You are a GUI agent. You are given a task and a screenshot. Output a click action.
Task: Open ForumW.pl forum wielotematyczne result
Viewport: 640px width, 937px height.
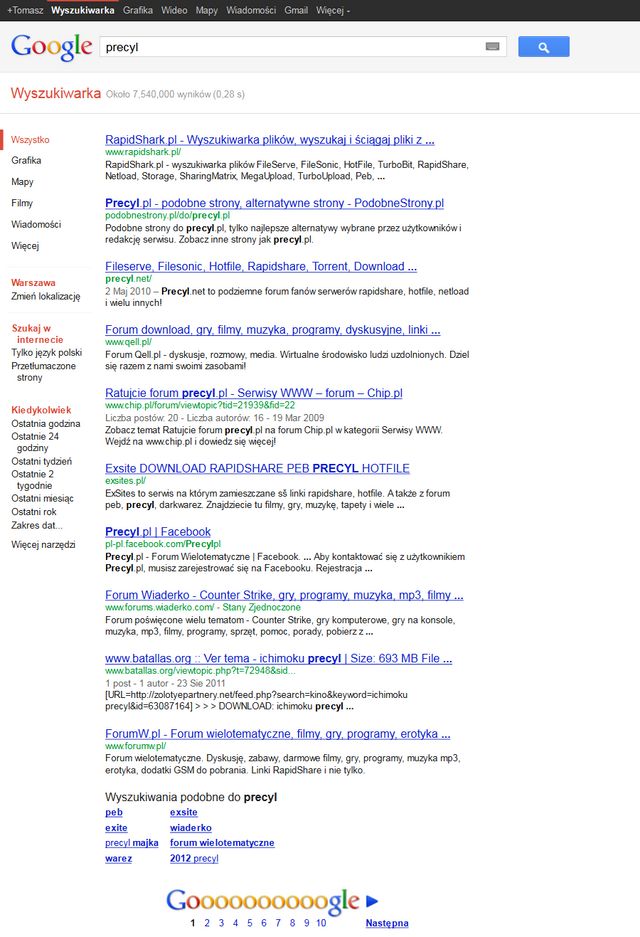click(278, 734)
